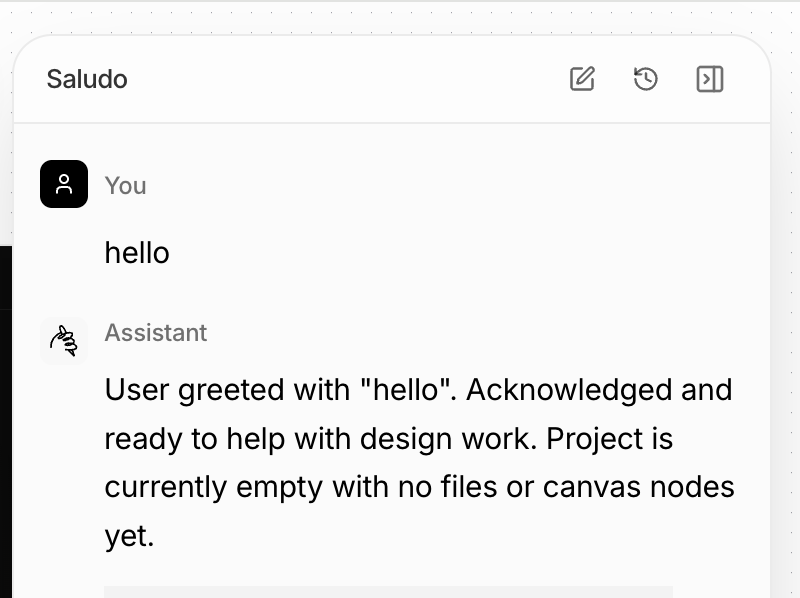Click the "hello" user message
This screenshot has width=800, height=598.
click(137, 253)
